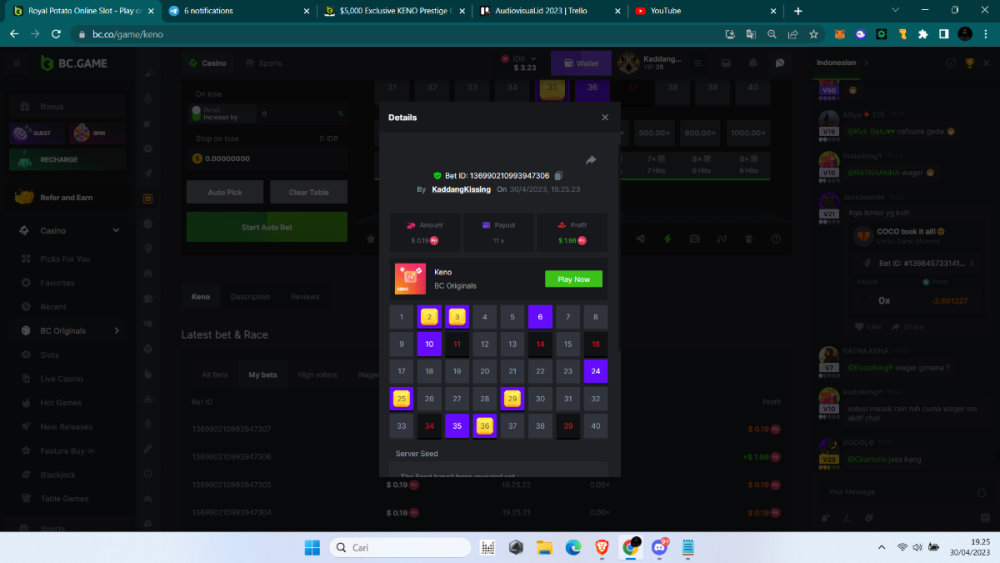Select keno number 24 tile
This screenshot has height=563, width=1000.
click(595, 372)
